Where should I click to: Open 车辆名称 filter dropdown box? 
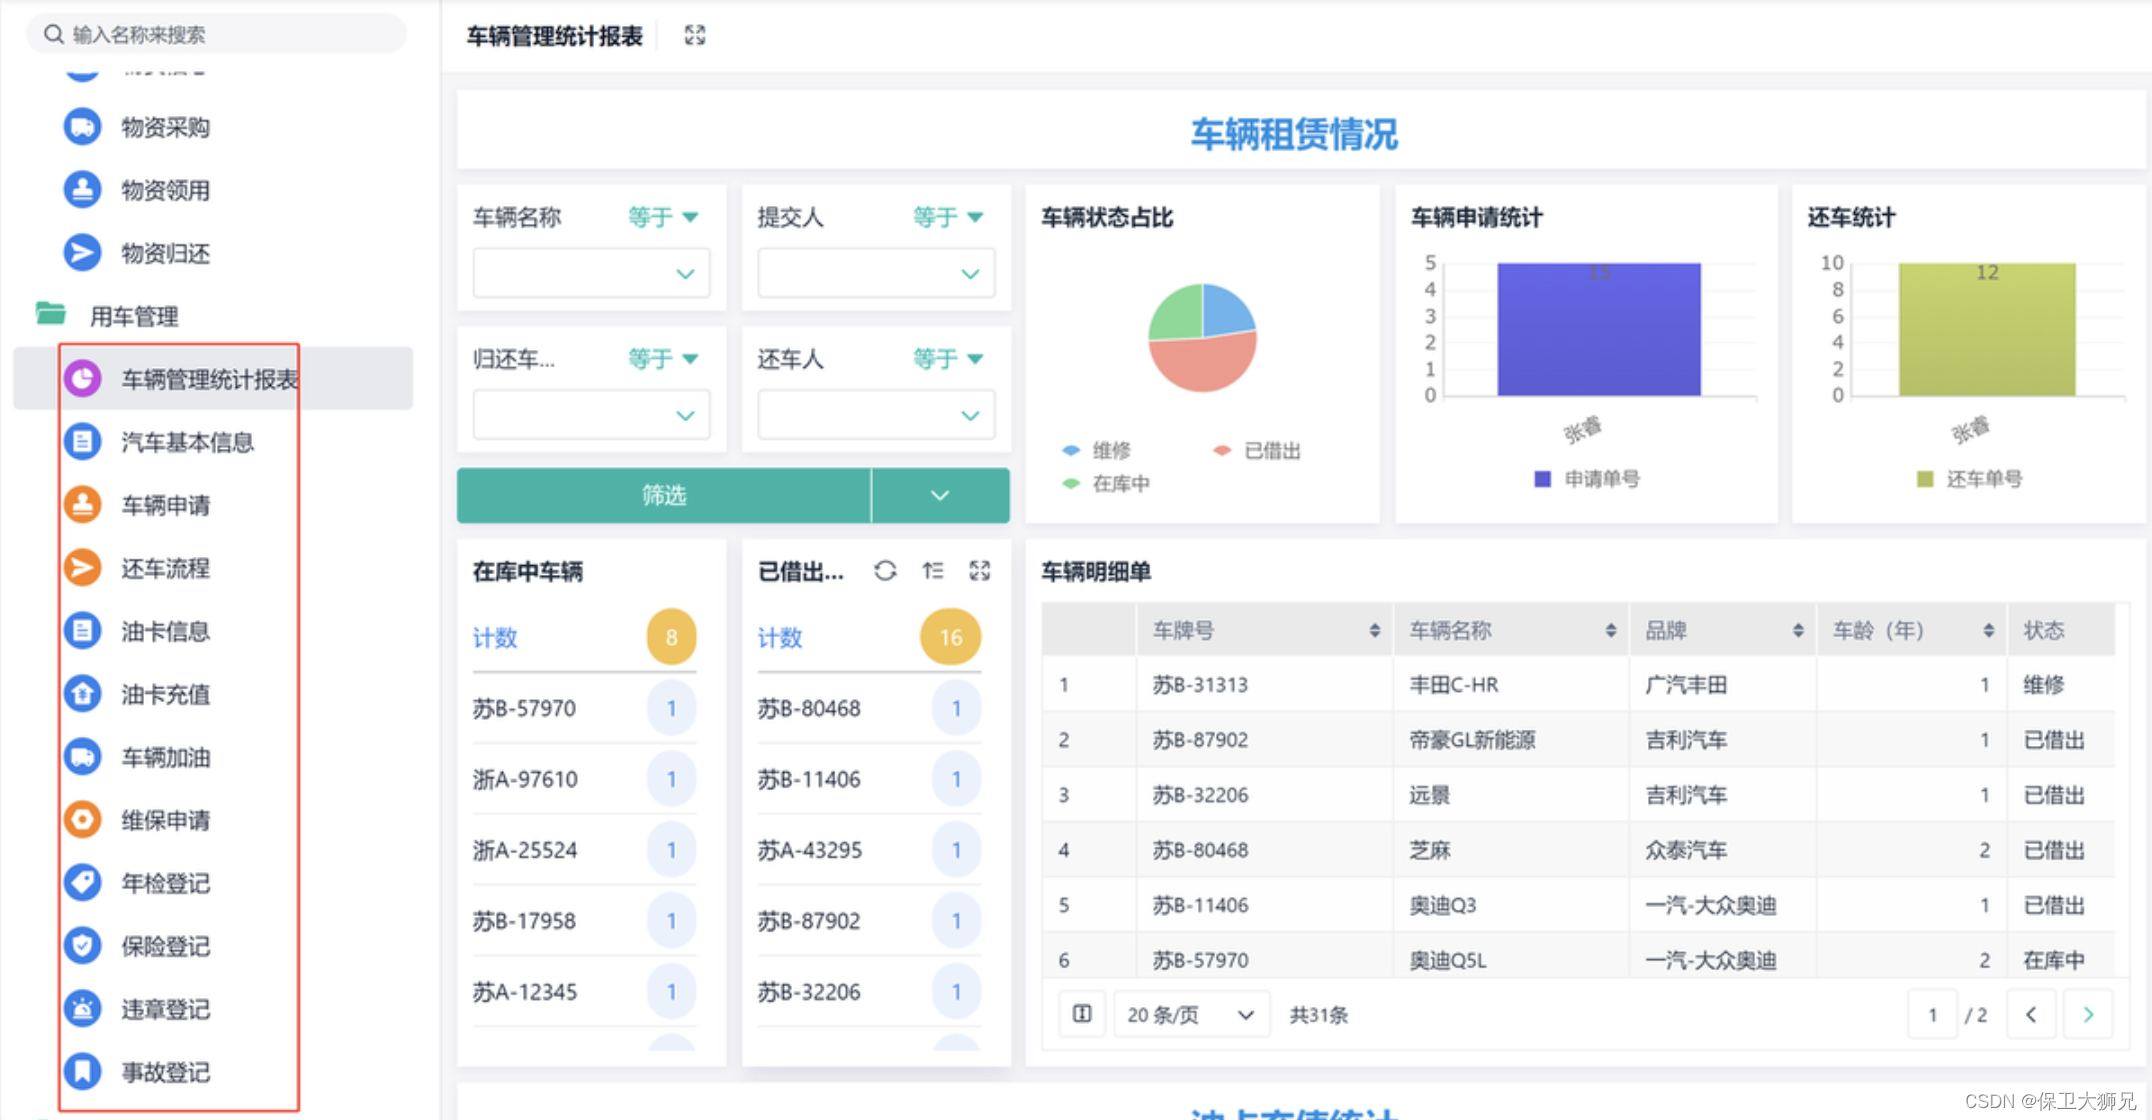click(x=591, y=273)
